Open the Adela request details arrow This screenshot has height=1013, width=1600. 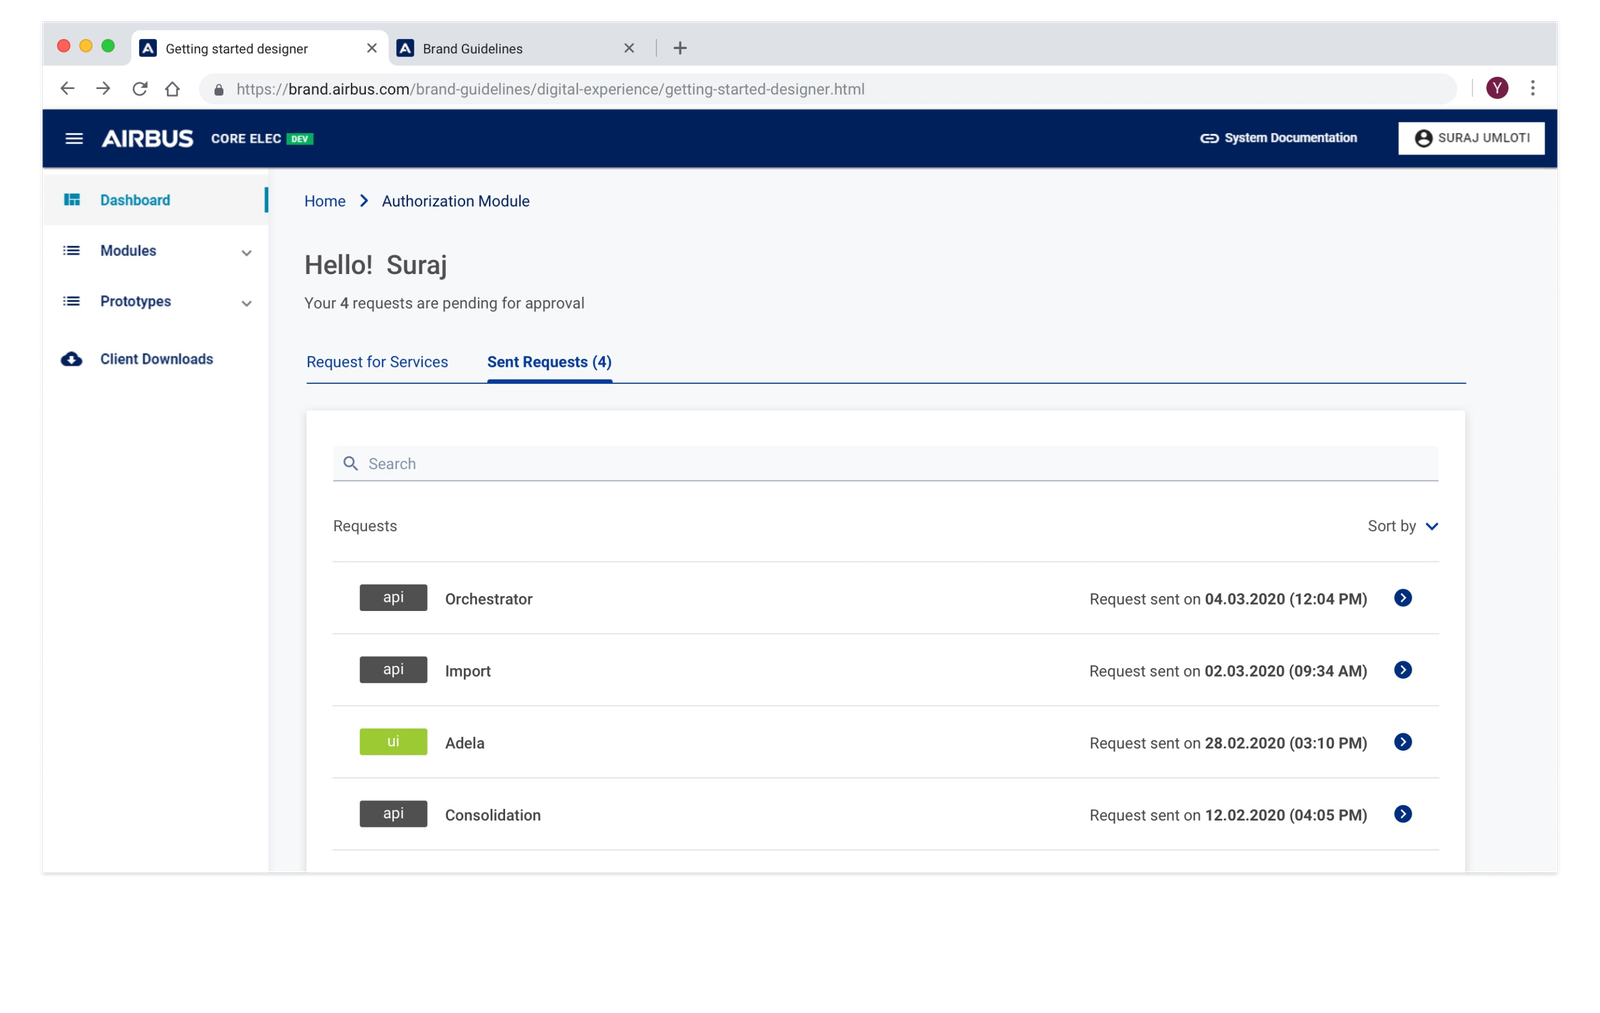1403,742
